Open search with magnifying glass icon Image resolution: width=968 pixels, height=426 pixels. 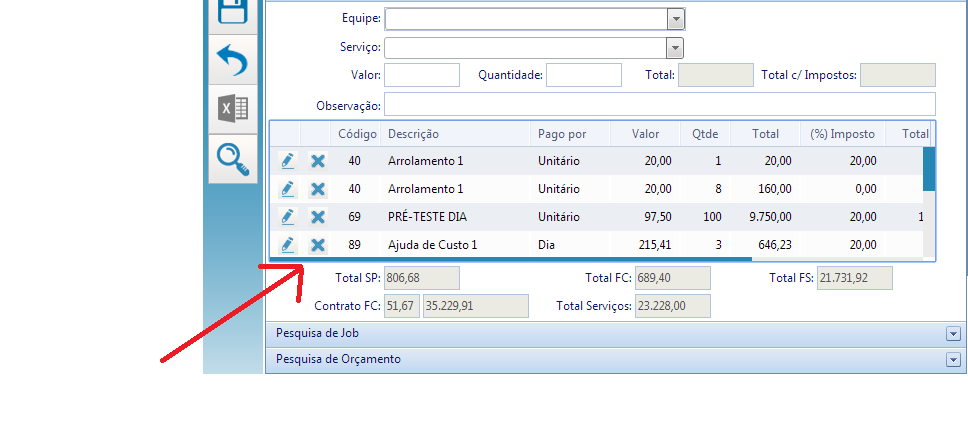click(233, 159)
